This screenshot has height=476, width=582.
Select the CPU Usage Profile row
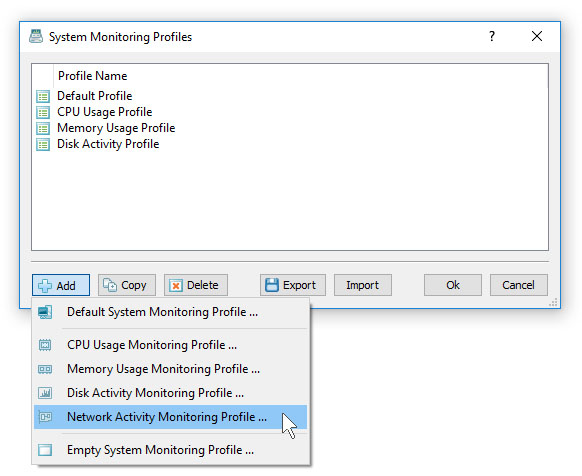pyautogui.click(x=290, y=112)
